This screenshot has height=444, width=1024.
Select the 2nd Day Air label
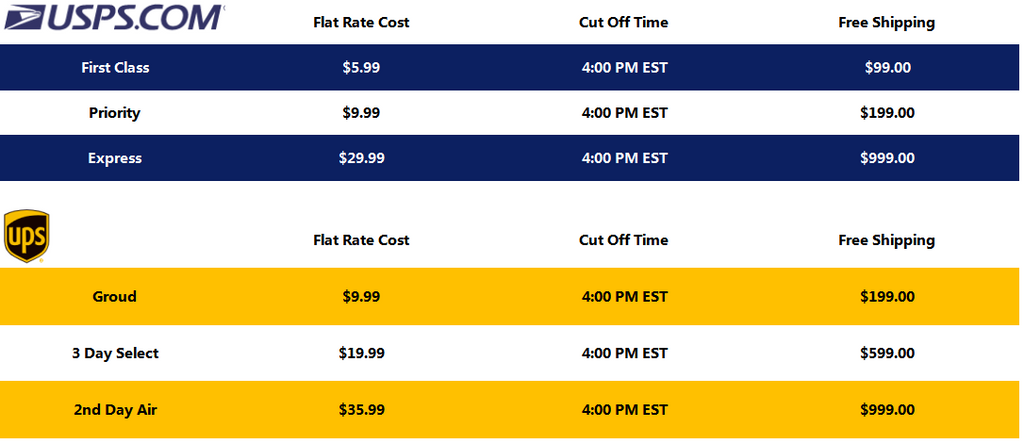115,410
